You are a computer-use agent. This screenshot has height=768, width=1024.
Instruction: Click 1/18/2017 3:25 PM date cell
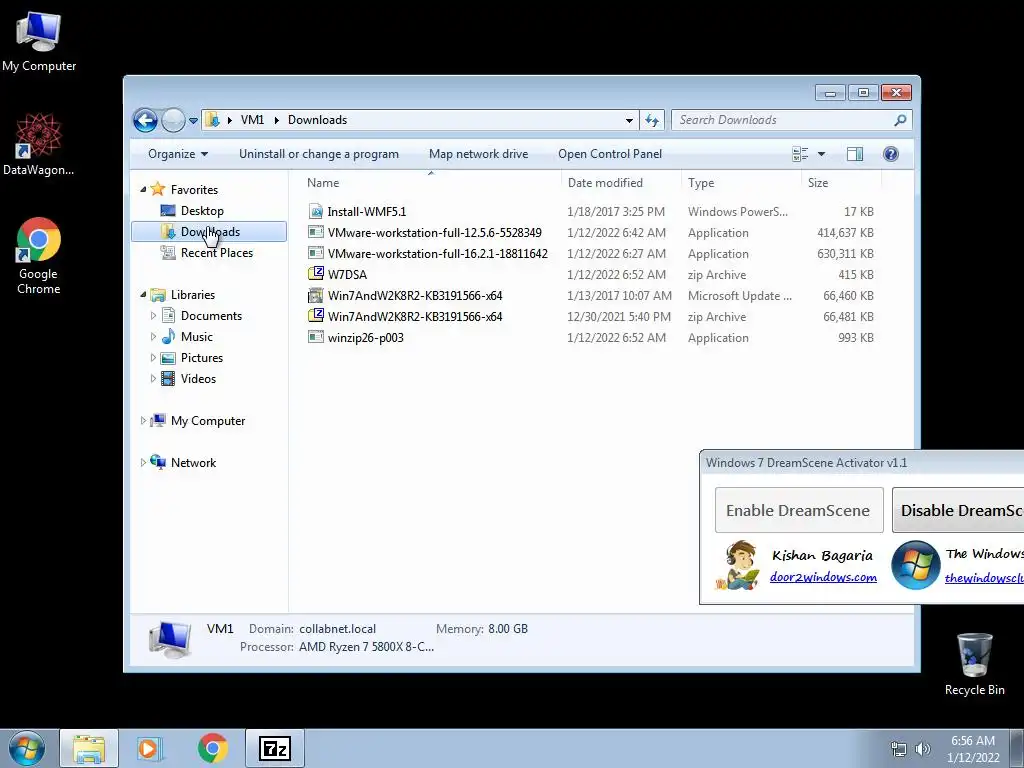coord(616,212)
